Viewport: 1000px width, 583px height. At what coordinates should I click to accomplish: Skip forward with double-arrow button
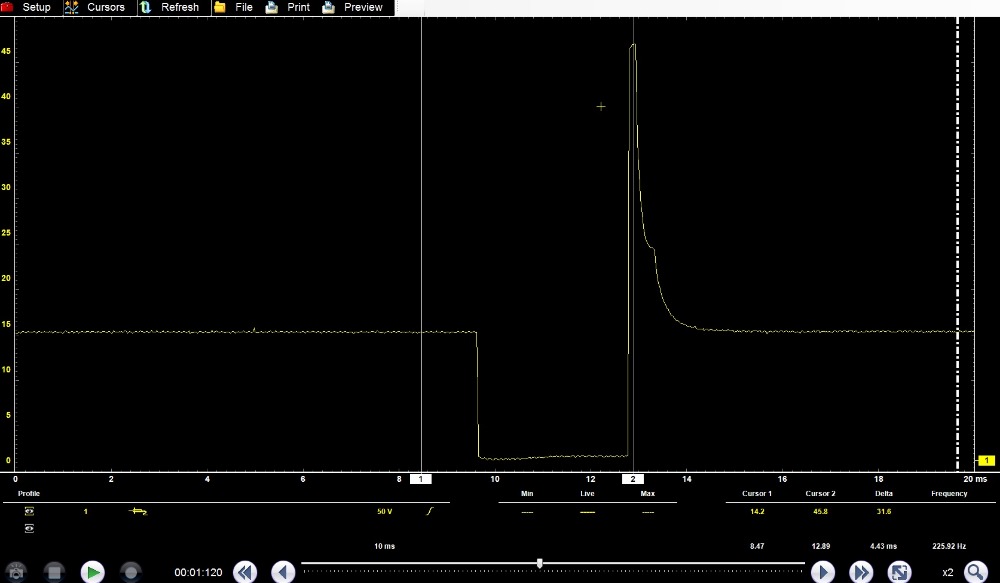[861, 572]
